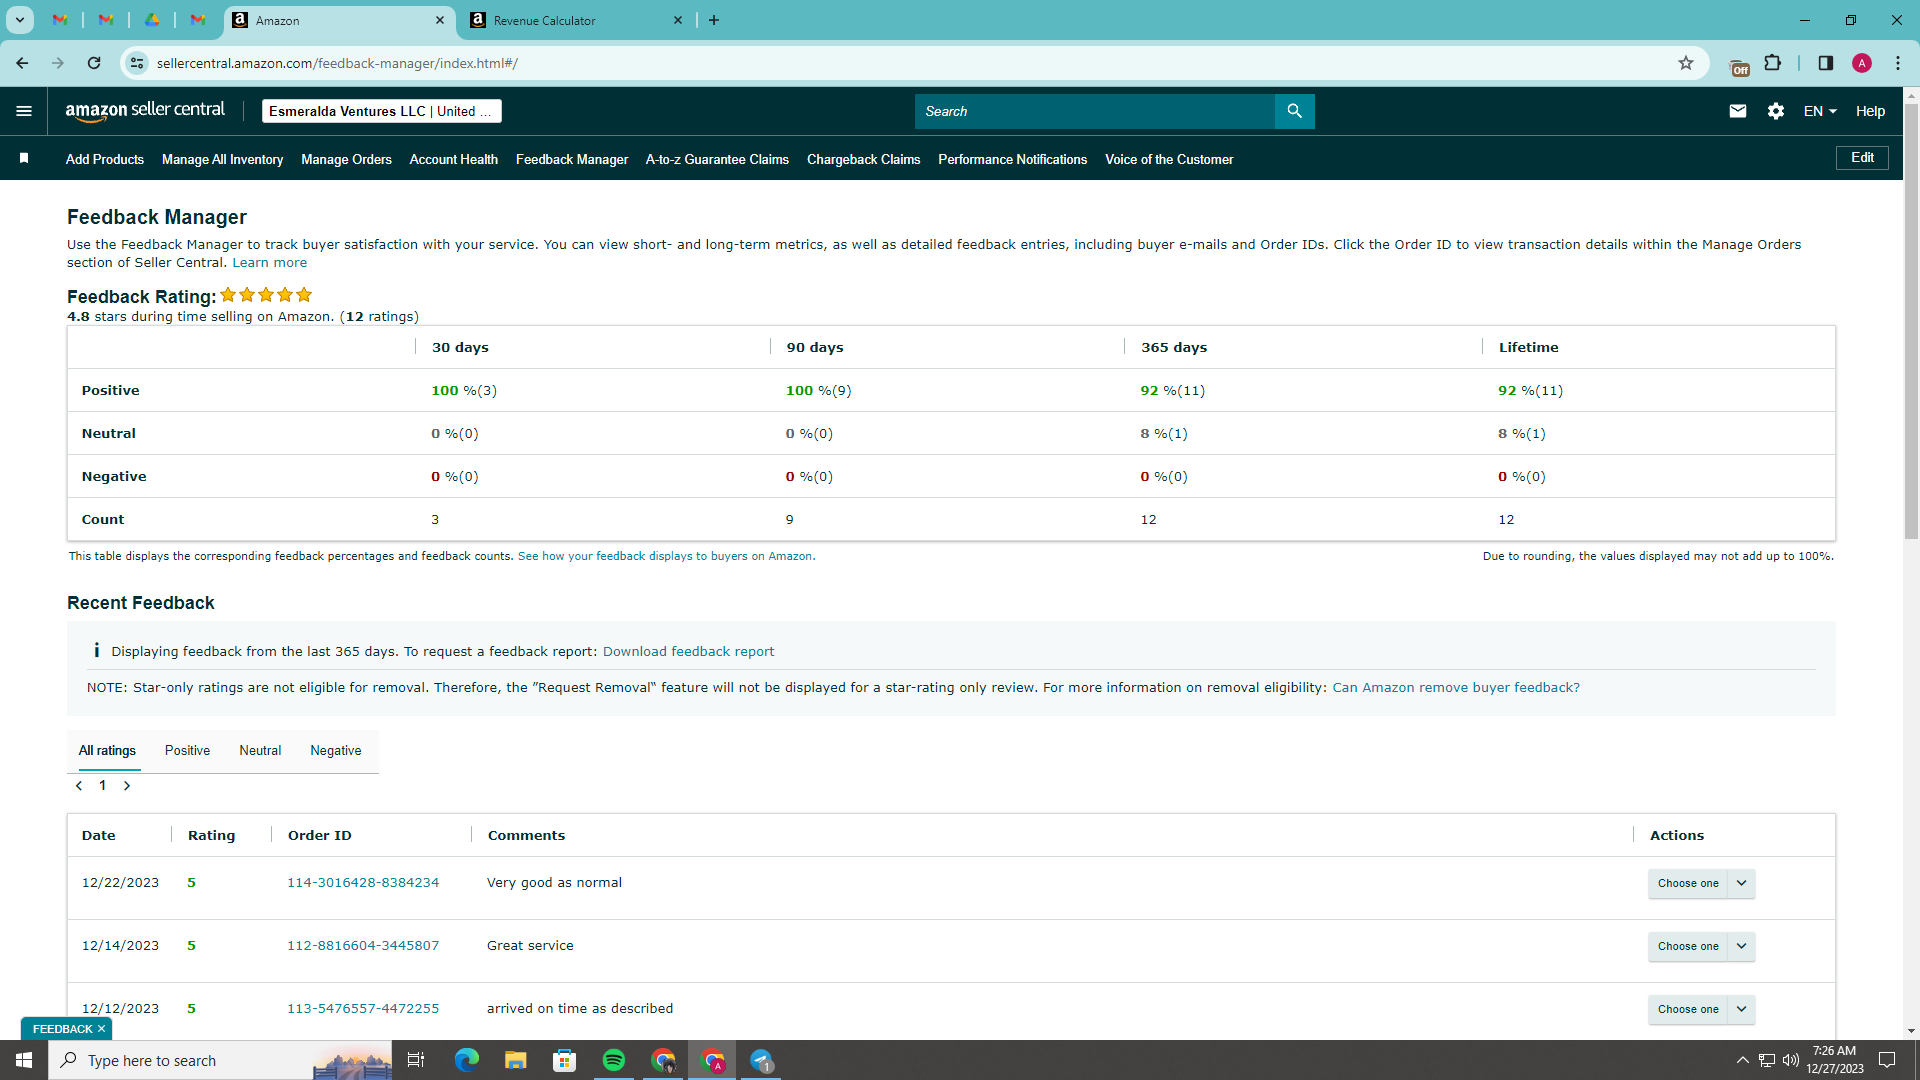
Task: Click the search magnifier button
Action: click(x=1294, y=111)
